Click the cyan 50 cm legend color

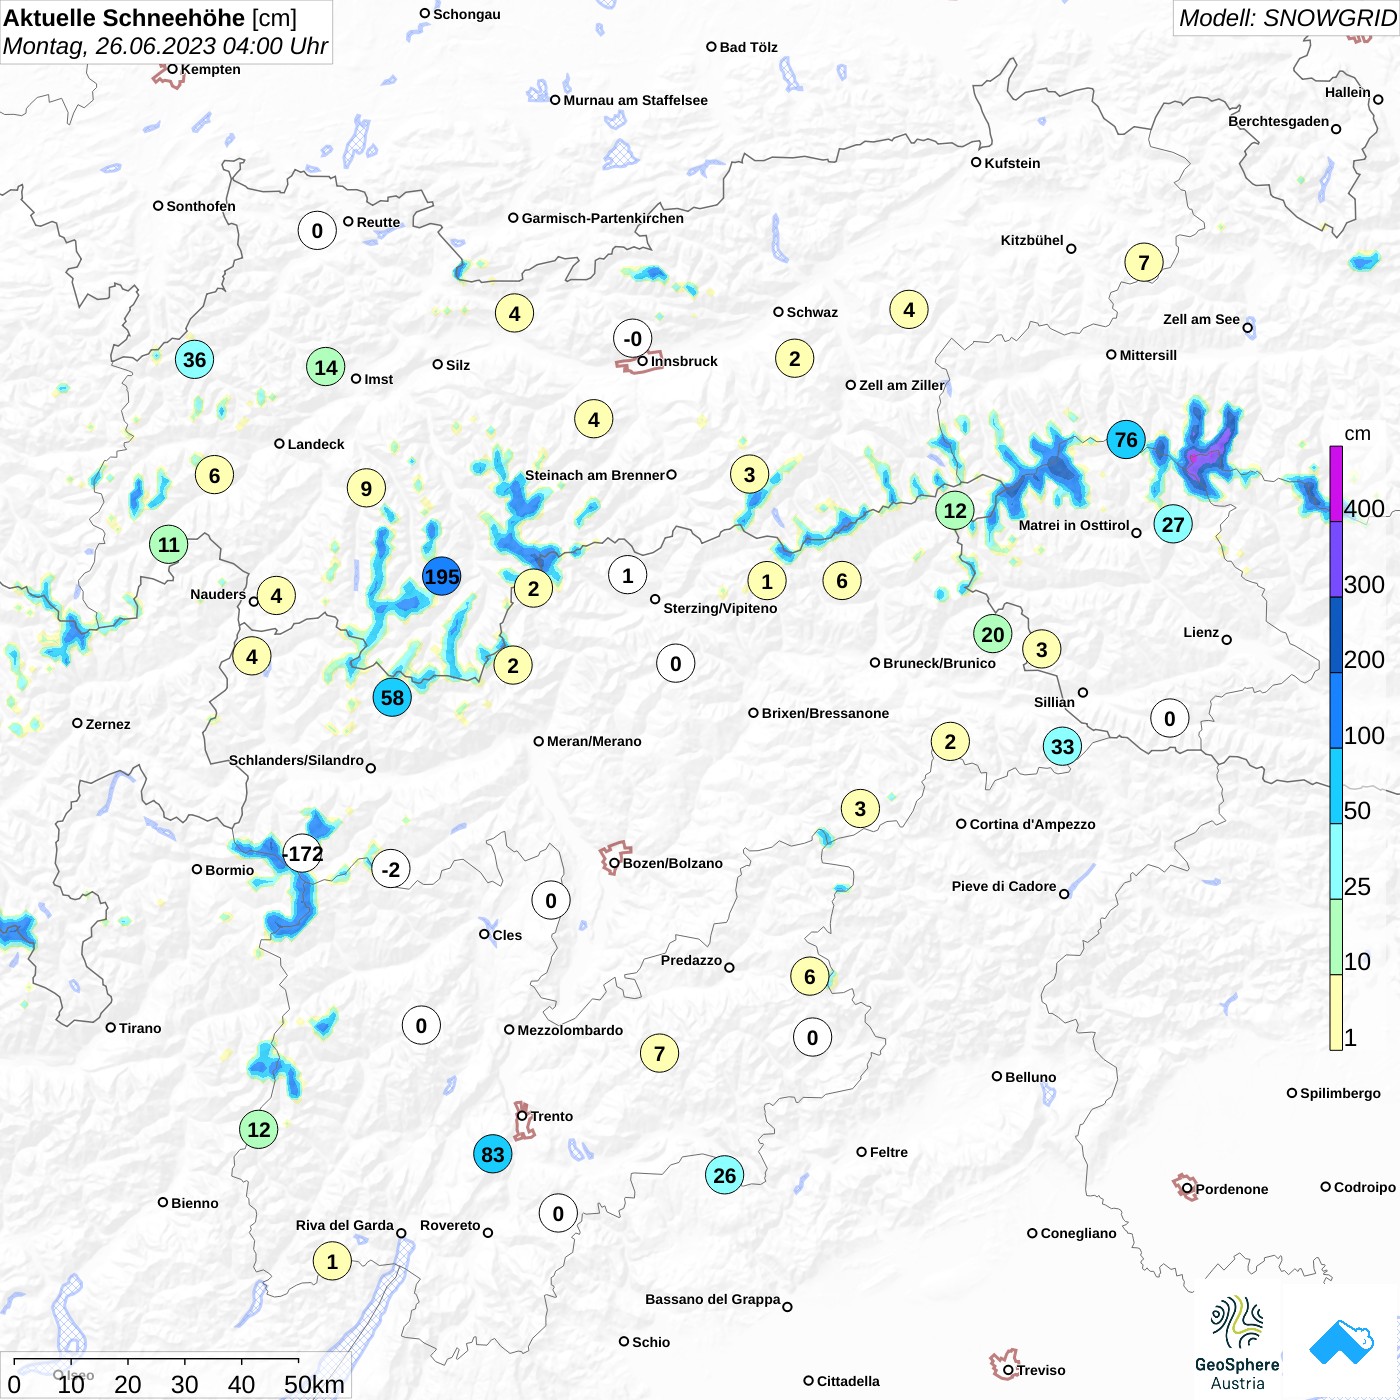pyautogui.click(x=1336, y=786)
